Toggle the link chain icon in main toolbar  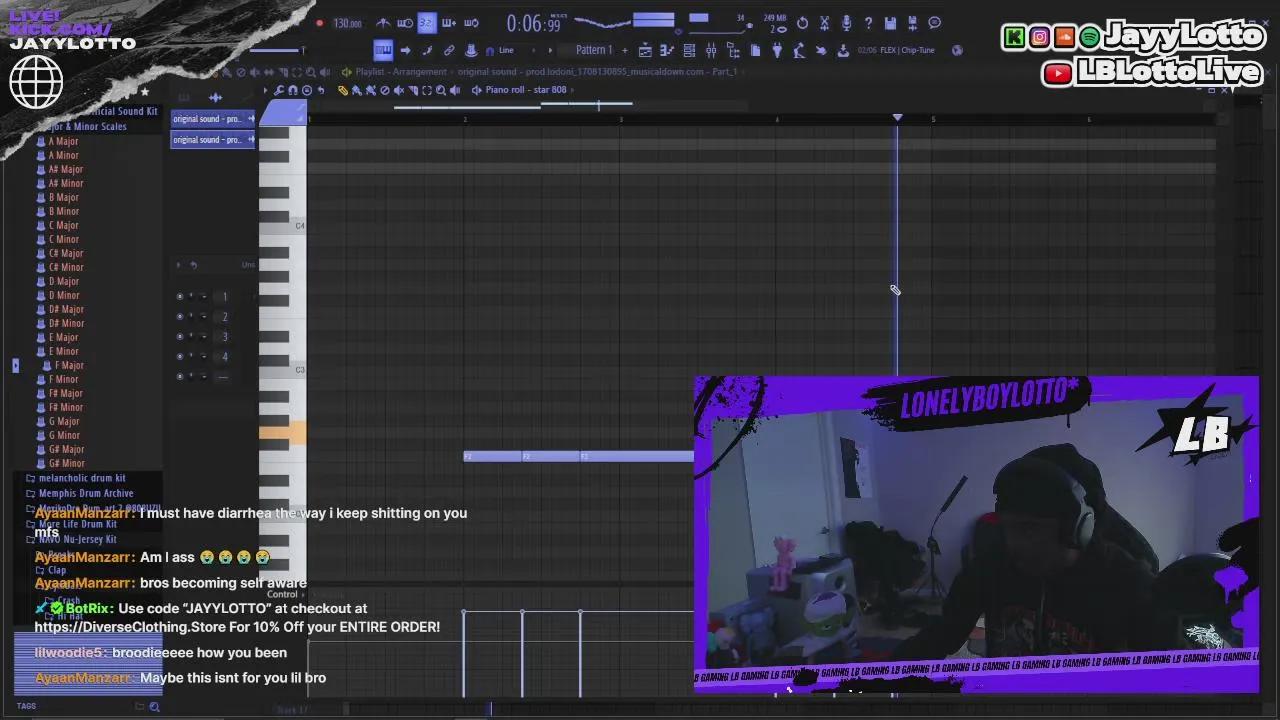(x=449, y=50)
